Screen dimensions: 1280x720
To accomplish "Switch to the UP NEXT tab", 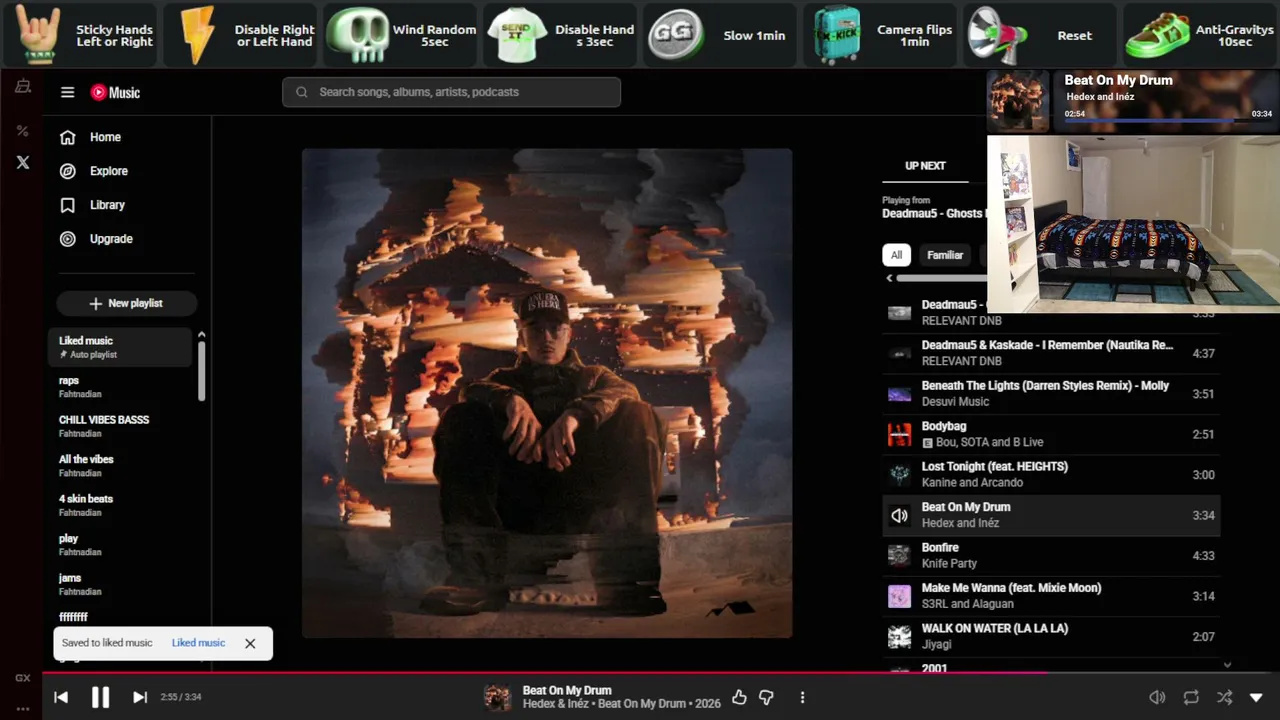I will pyautogui.click(x=925, y=166).
